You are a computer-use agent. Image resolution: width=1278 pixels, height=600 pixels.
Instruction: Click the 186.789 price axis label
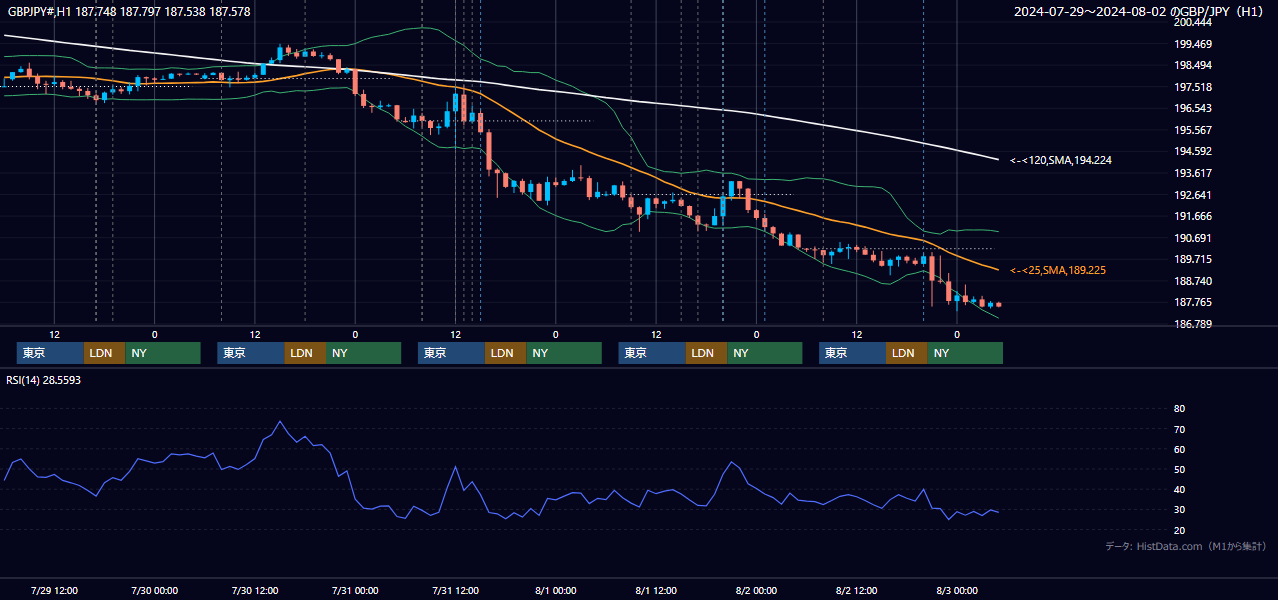point(1193,324)
